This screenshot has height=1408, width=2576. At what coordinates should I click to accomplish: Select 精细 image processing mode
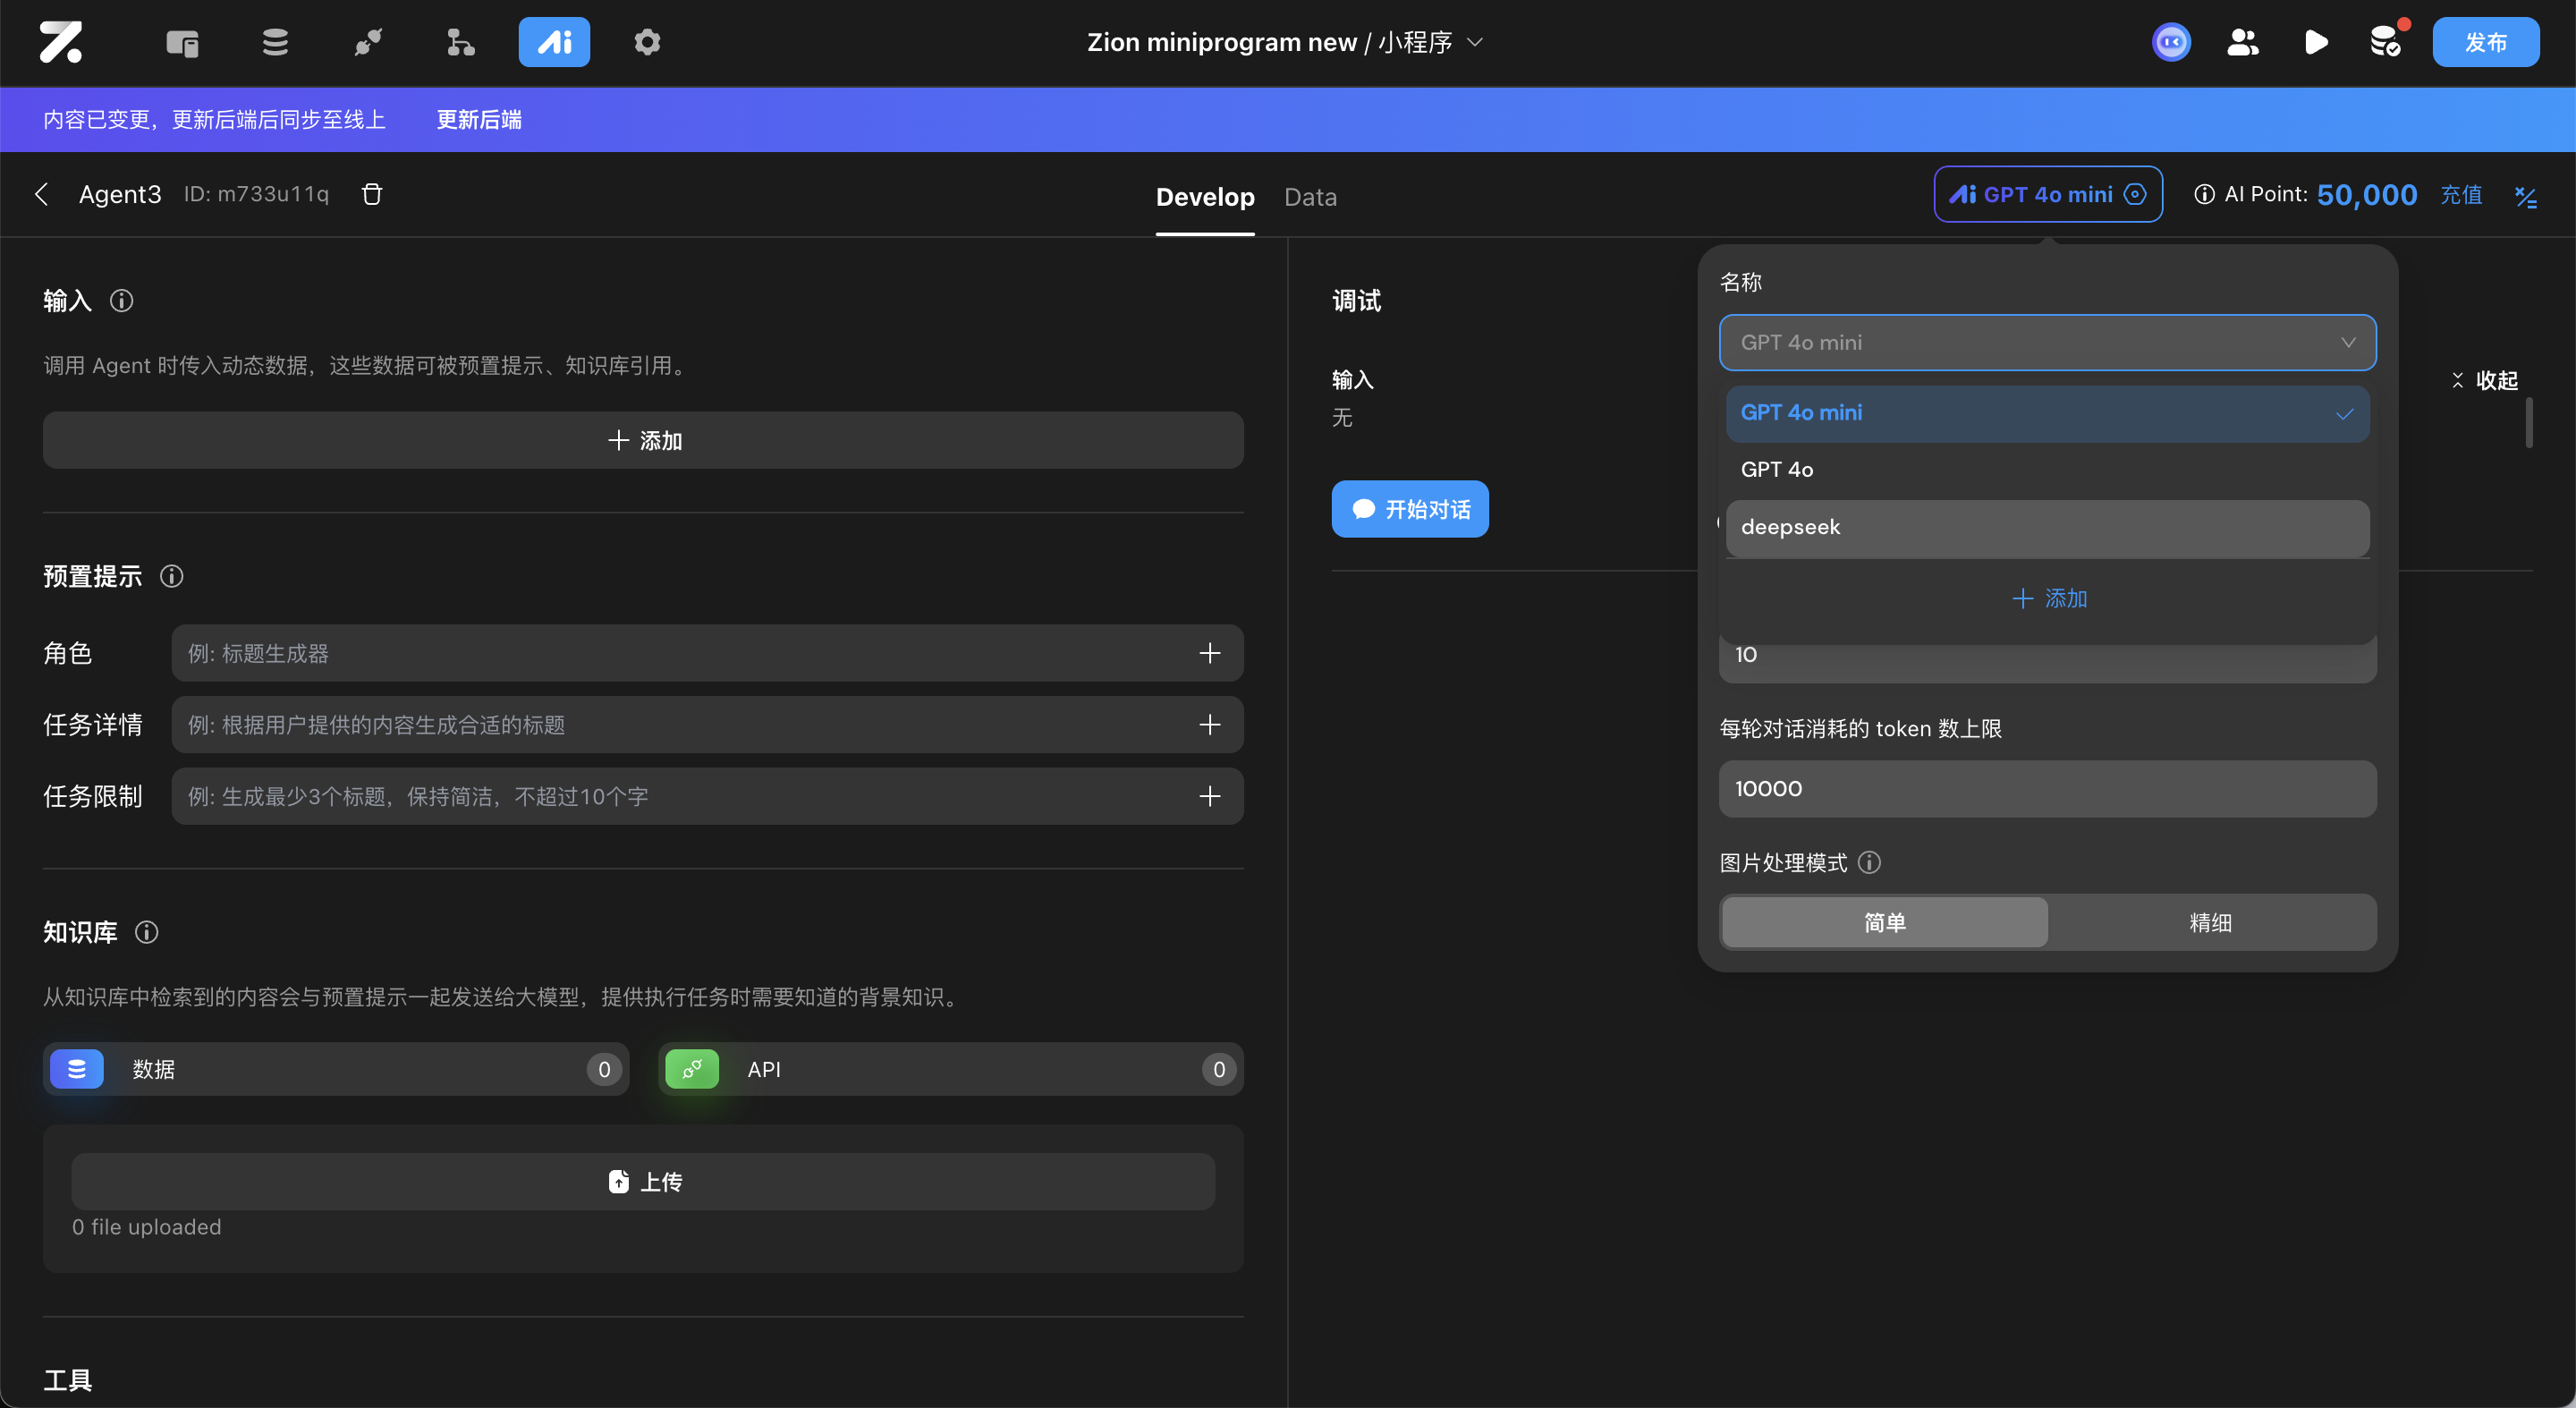point(2210,922)
